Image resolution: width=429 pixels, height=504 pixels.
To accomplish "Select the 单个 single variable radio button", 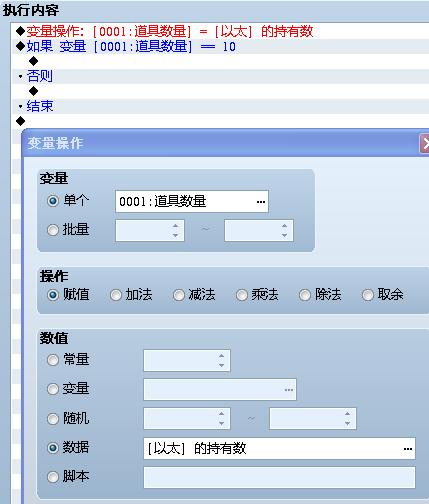I will [x=53, y=201].
